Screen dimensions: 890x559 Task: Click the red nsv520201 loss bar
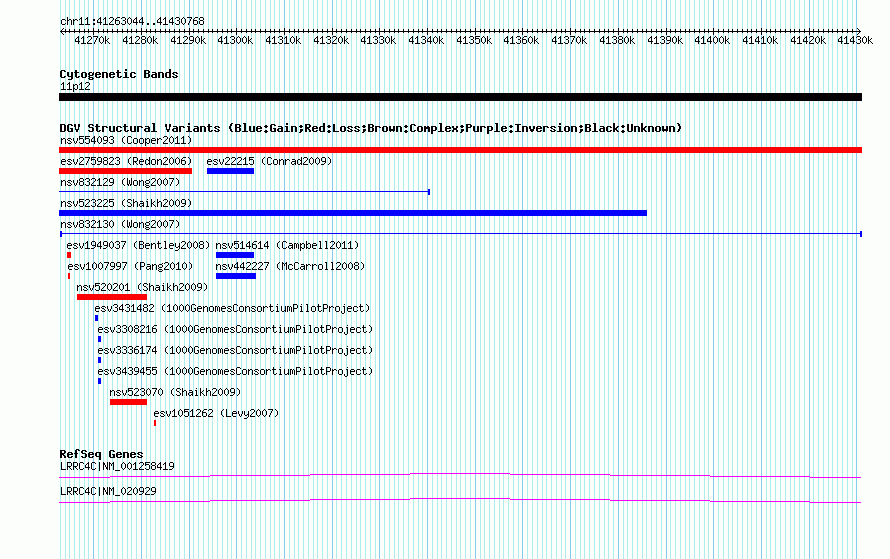tap(112, 297)
